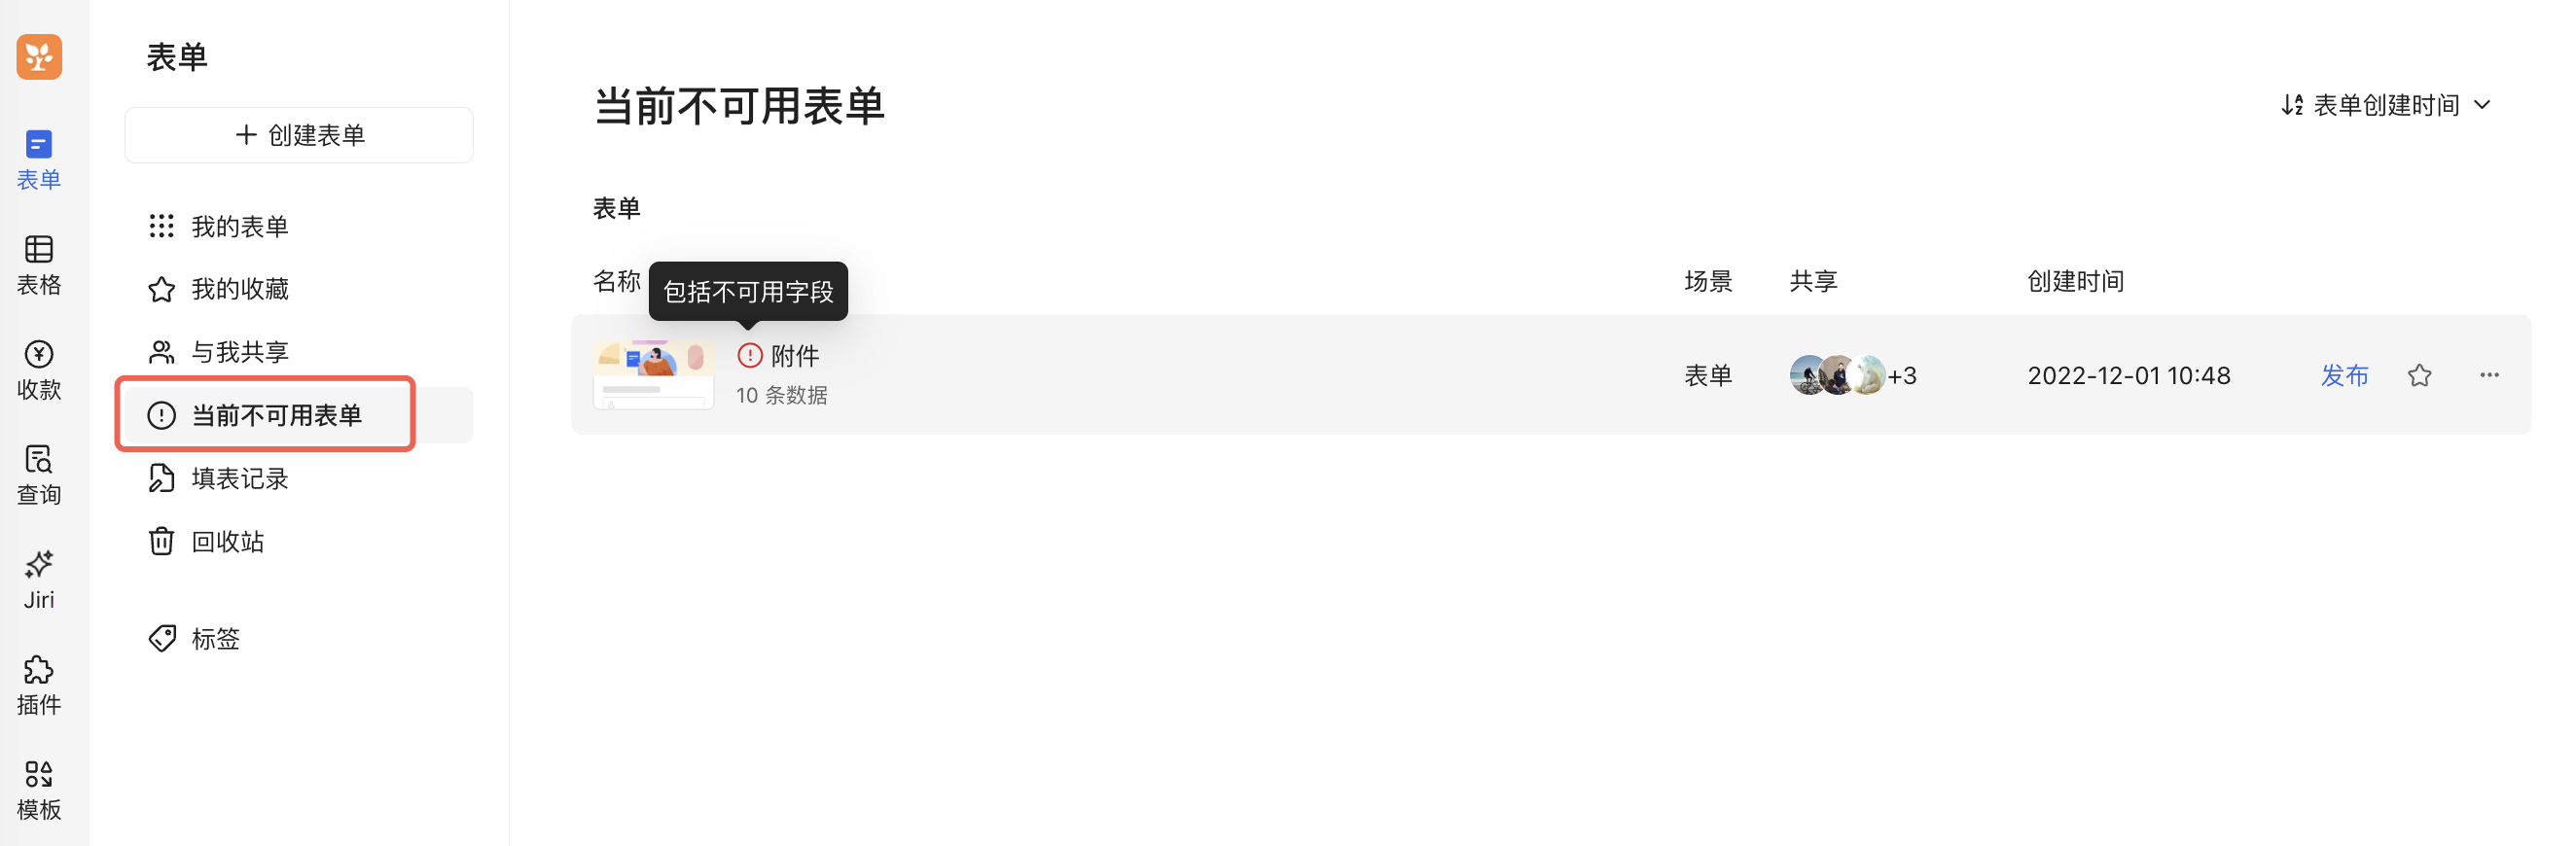Viewport: 2576px width, 846px height.
Task: Open the 表单 section in left rail
Action: tap(39, 160)
